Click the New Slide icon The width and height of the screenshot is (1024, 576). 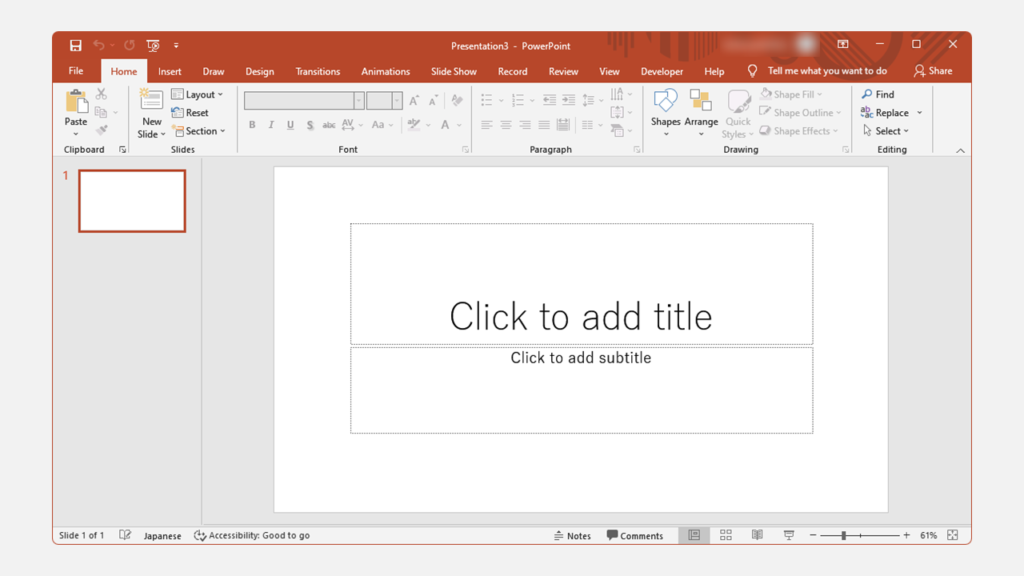(151, 100)
